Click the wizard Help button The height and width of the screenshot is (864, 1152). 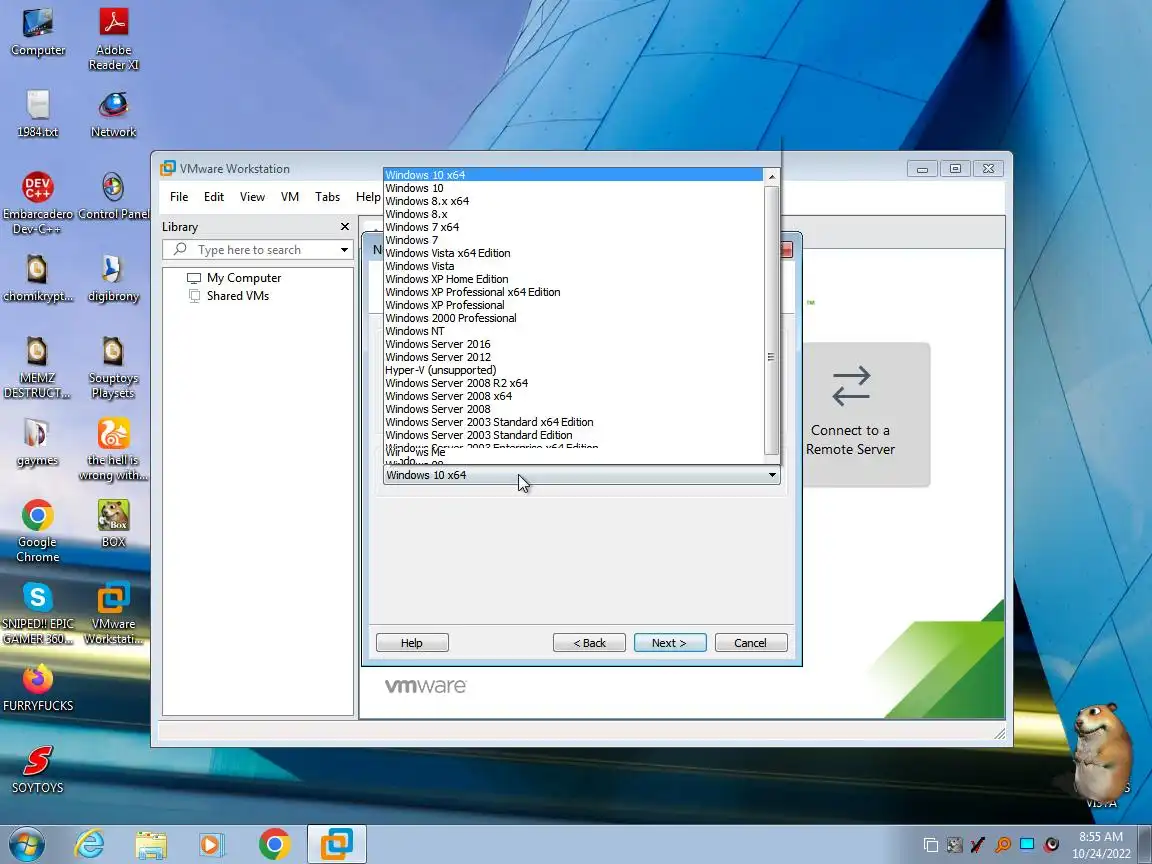pyautogui.click(x=412, y=643)
